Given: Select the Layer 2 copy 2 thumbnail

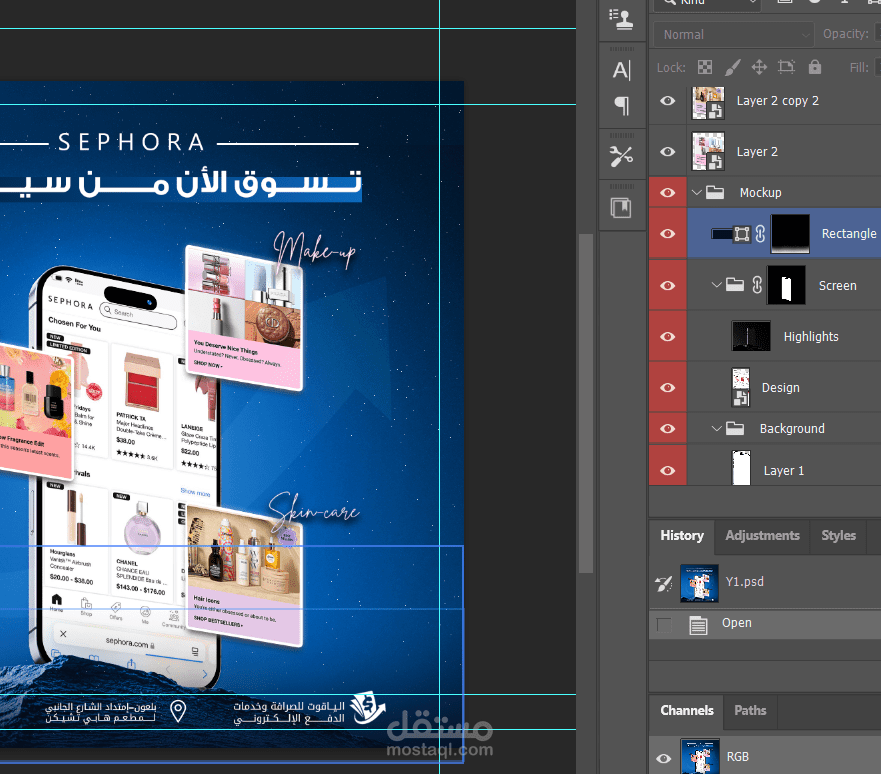Looking at the screenshot, I should (708, 103).
